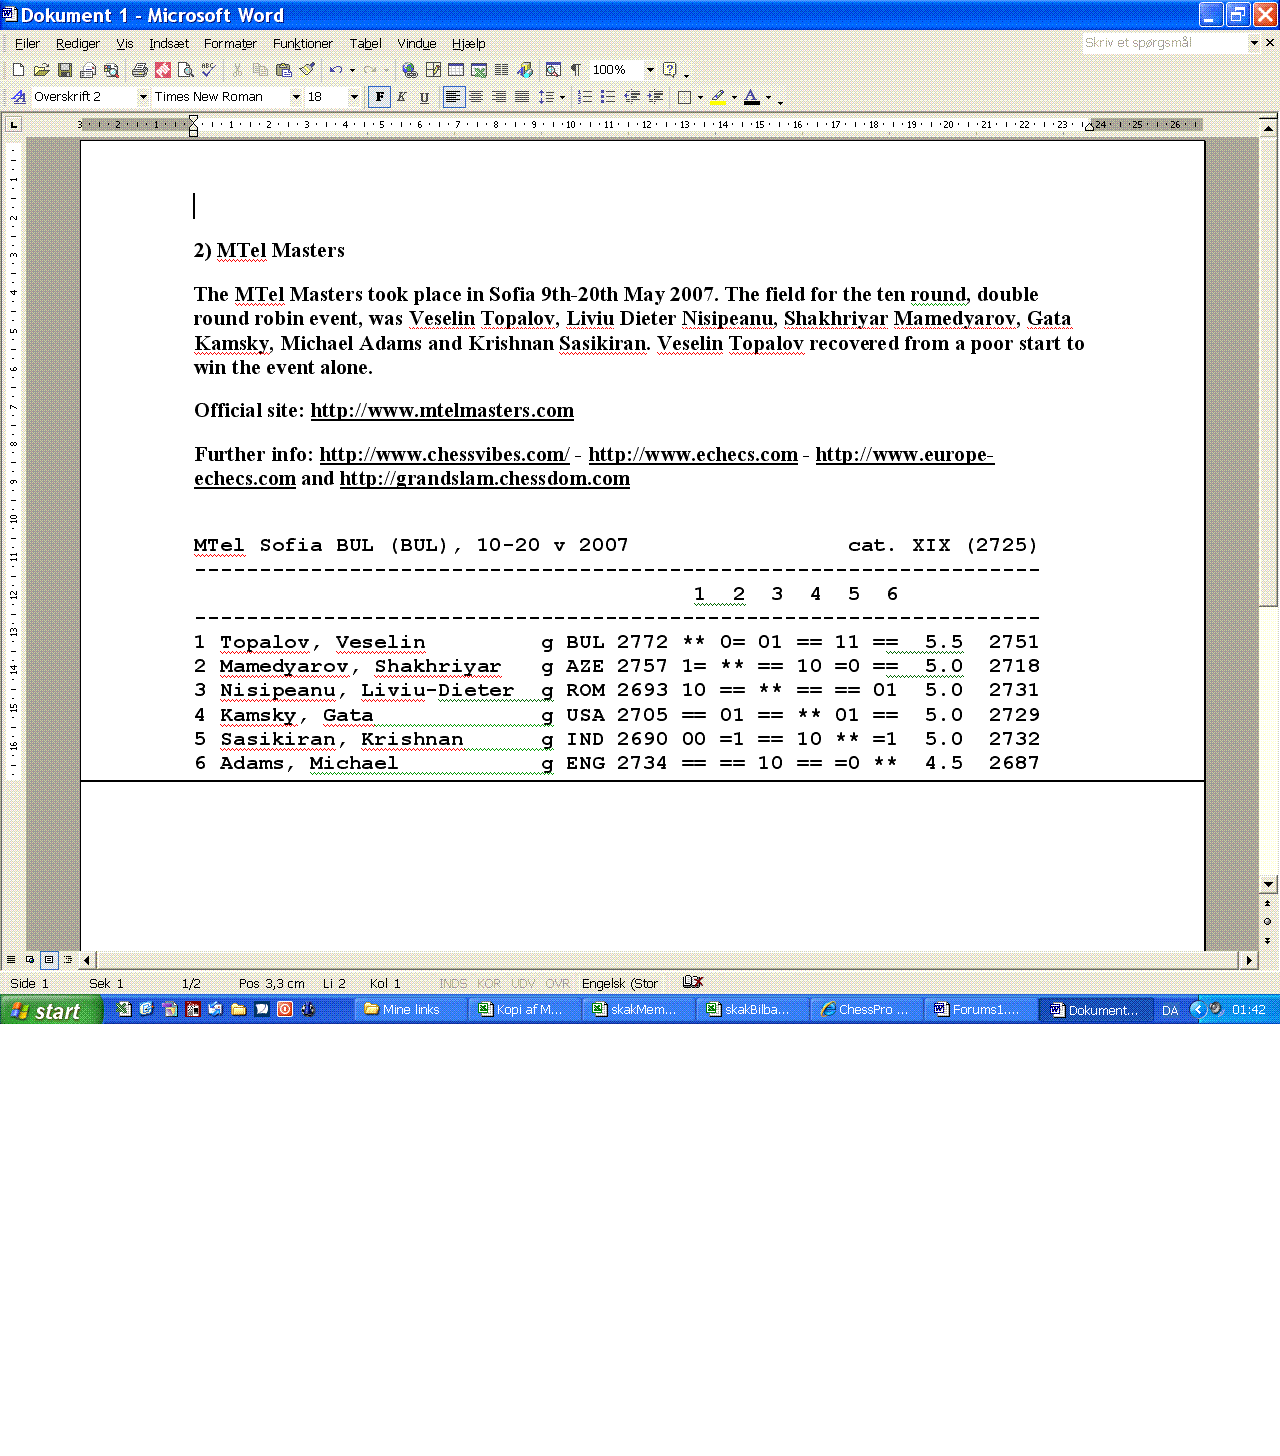Toggle bold formatting with F button
This screenshot has width=1280, height=1456.
click(379, 97)
